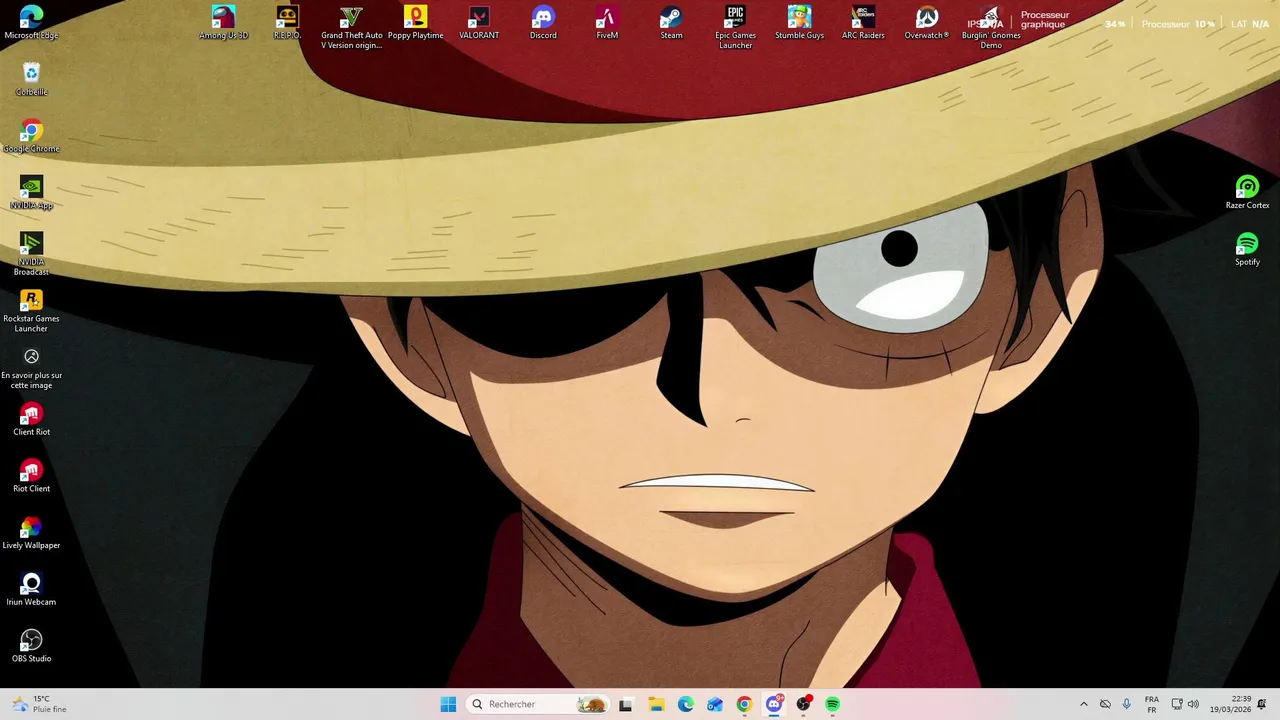The image size is (1280, 720).
Task: Select Razer Cortex desktop icon
Action: coord(1247,193)
